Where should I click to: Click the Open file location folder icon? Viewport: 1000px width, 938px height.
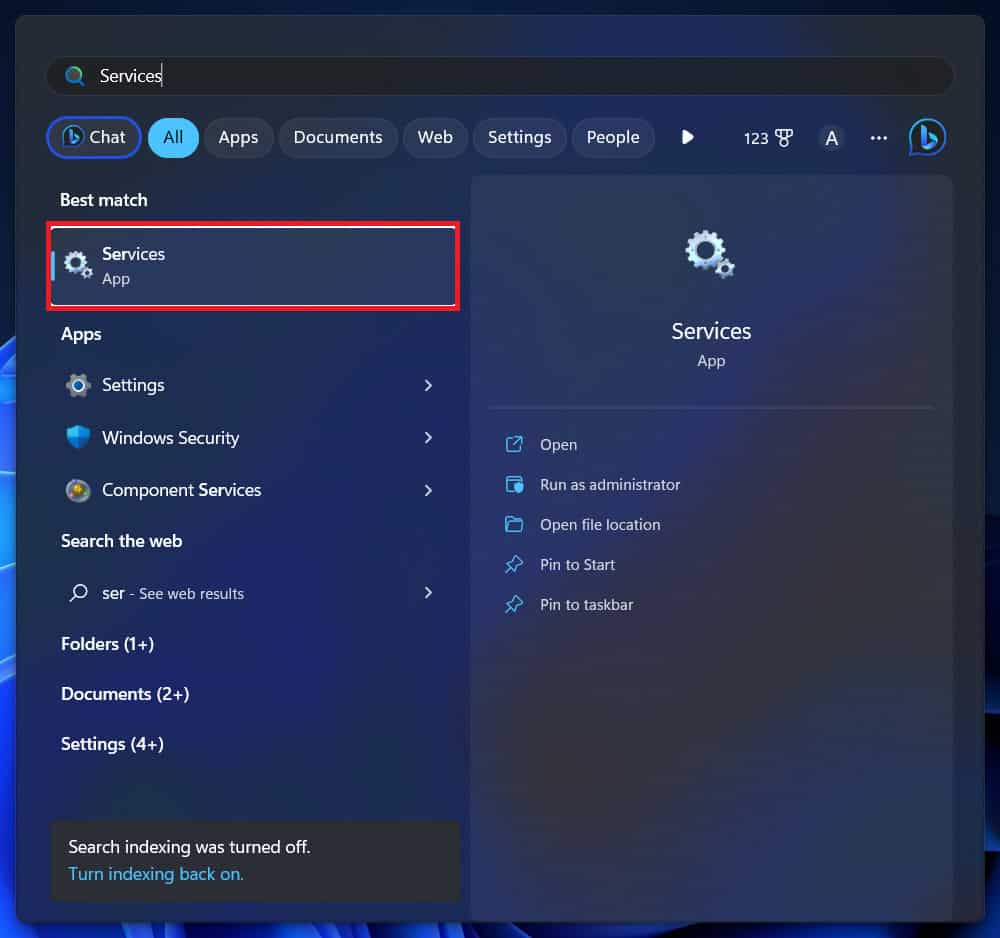click(x=514, y=524)
